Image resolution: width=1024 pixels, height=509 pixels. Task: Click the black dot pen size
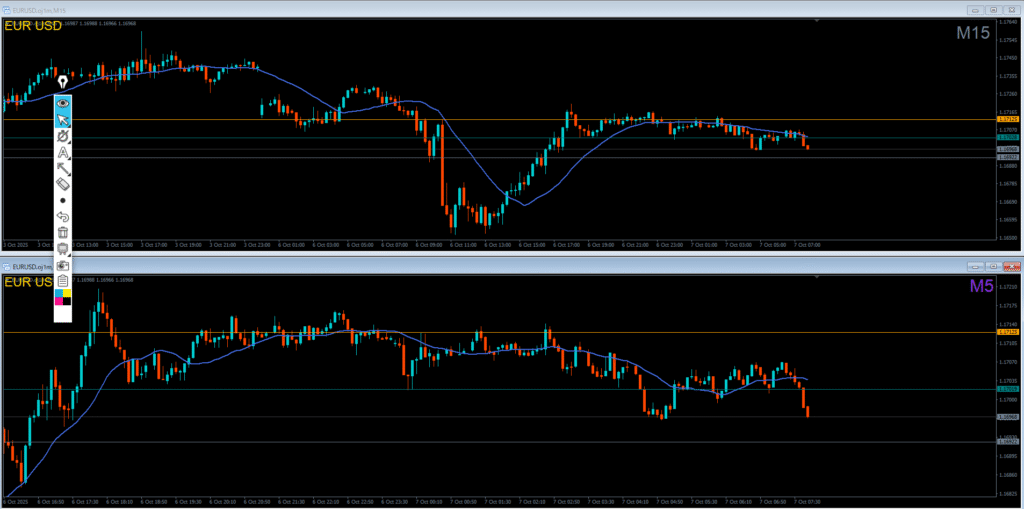(63, 200)
